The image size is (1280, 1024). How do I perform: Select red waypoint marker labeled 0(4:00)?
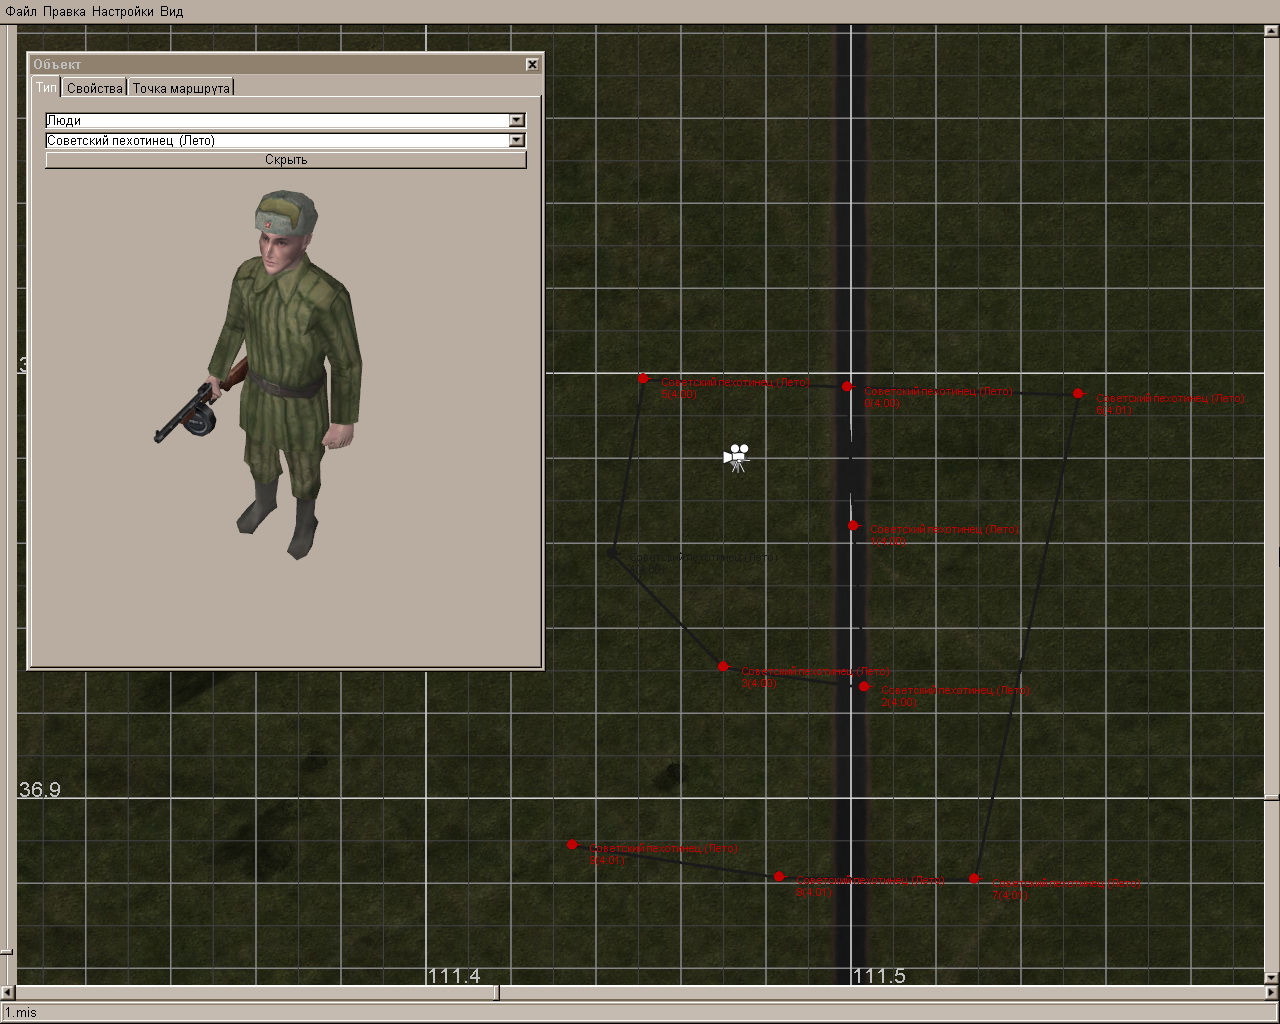click(847, 386)
